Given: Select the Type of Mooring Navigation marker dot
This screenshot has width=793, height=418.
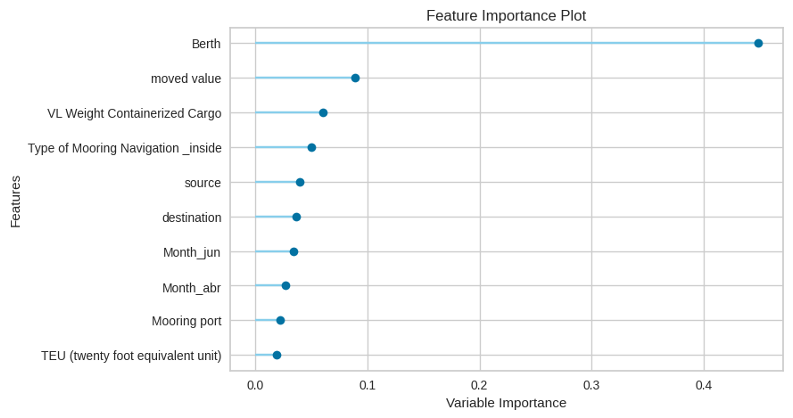Looking at the screenshot, I should [312, 148].
